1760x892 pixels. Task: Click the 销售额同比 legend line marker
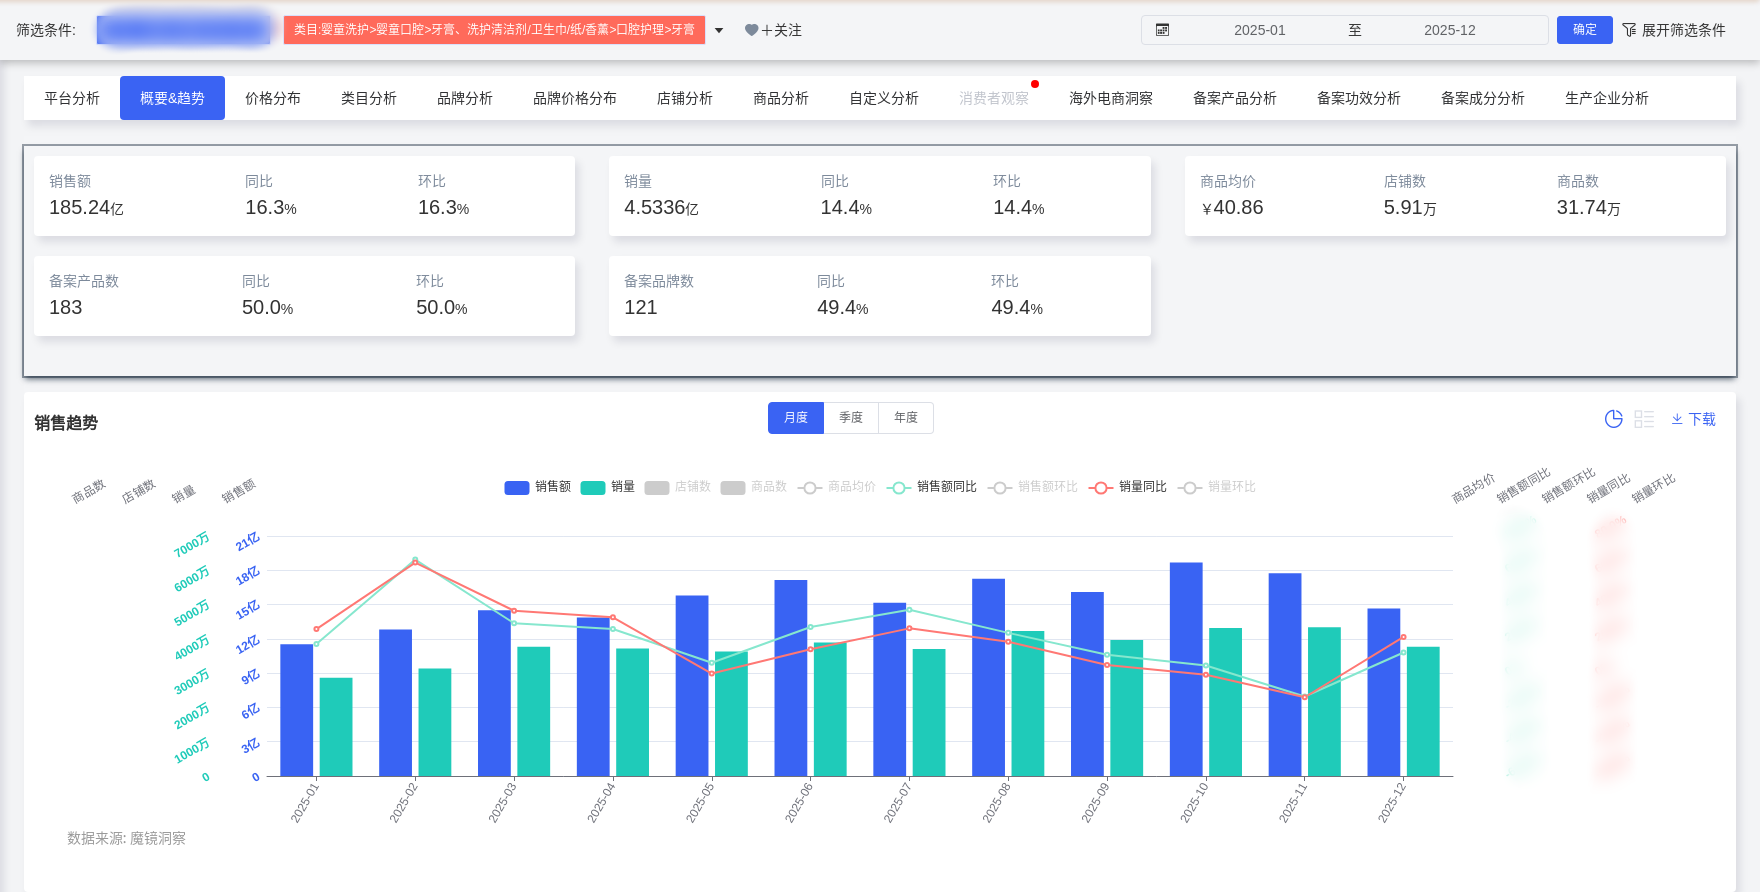tap(899, 487)
